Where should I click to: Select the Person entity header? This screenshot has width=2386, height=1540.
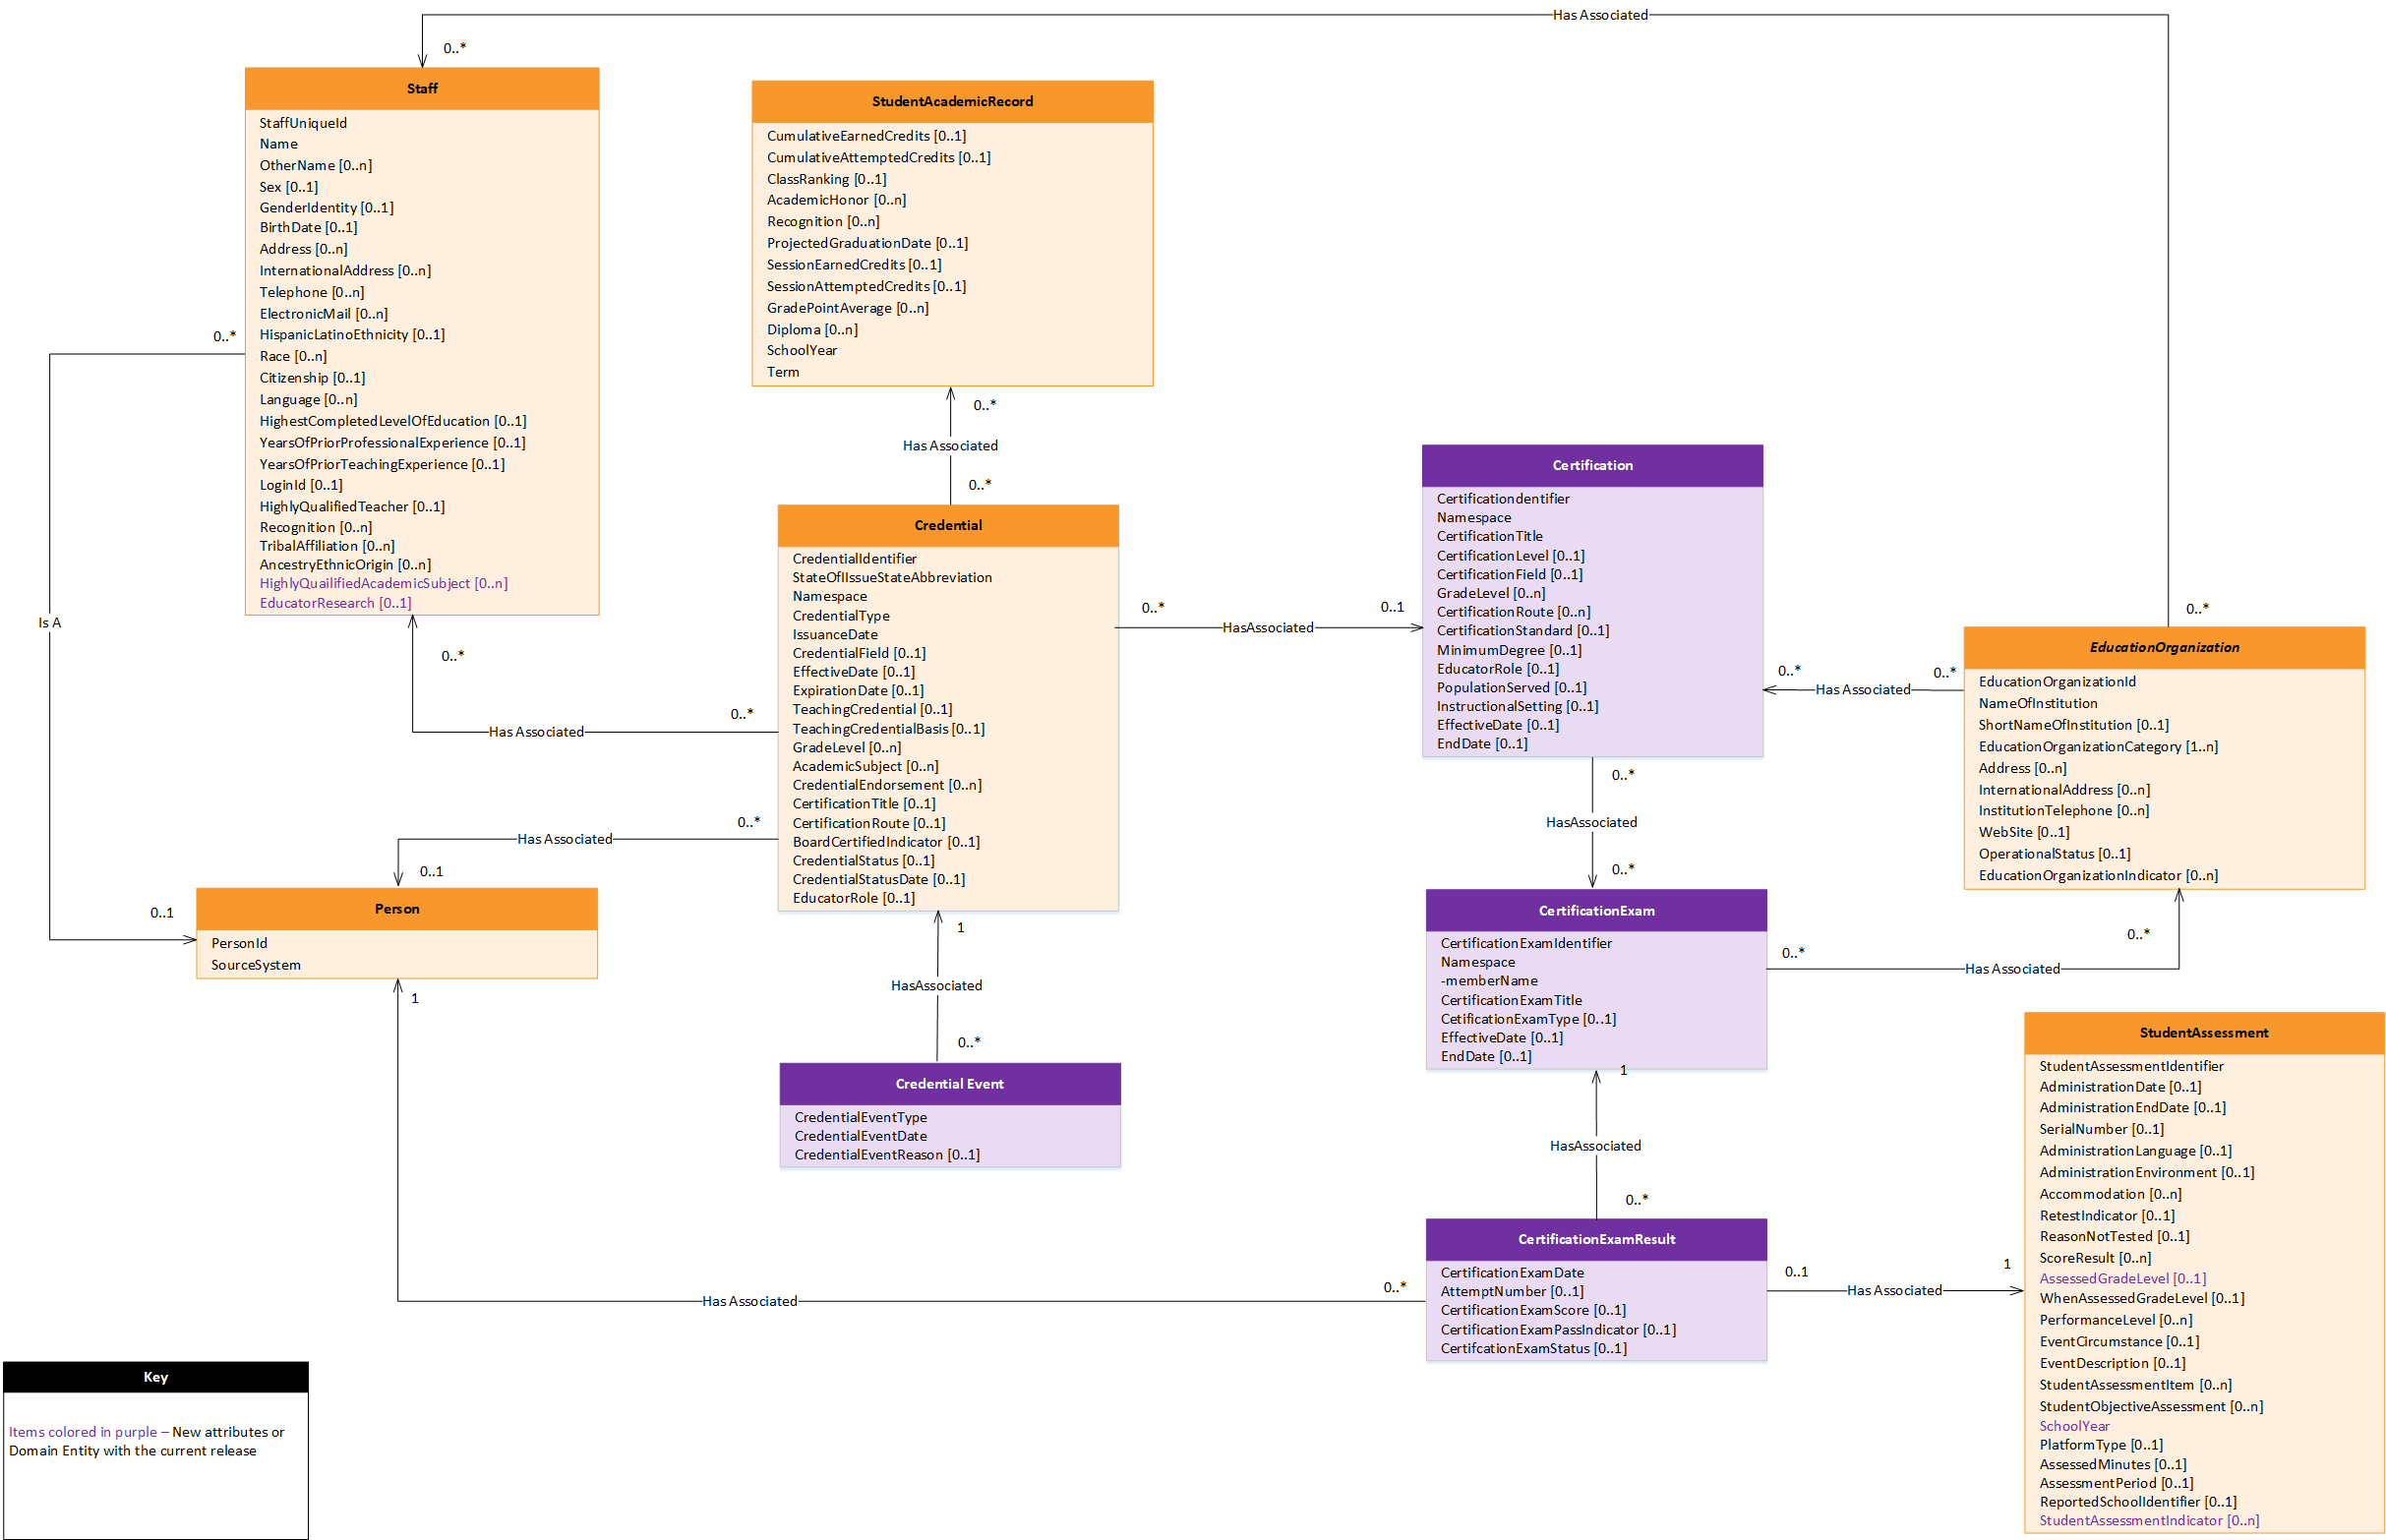click(x=396, y=909)
